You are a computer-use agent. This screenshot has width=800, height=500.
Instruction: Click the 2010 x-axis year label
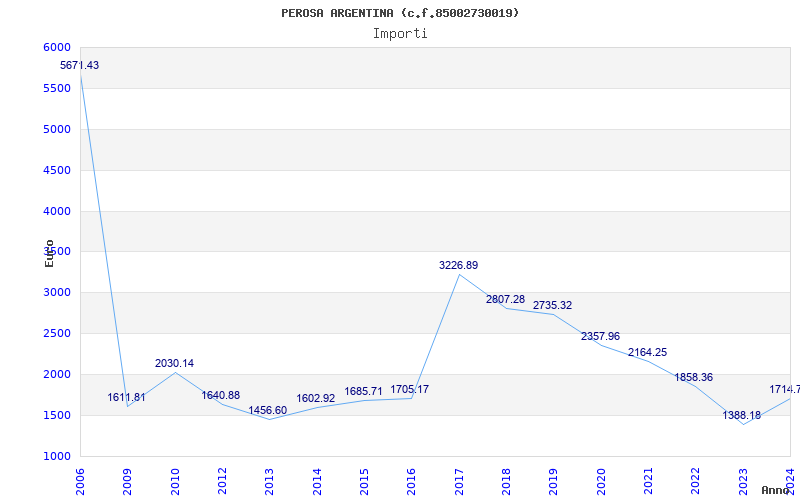coord(175,481)
